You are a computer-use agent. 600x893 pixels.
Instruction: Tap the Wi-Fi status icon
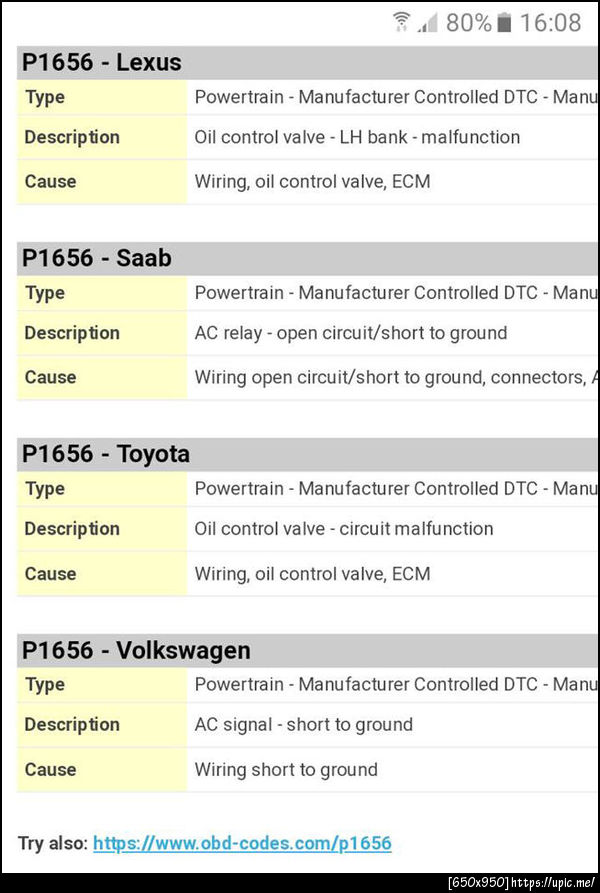(x=402, y=22)
